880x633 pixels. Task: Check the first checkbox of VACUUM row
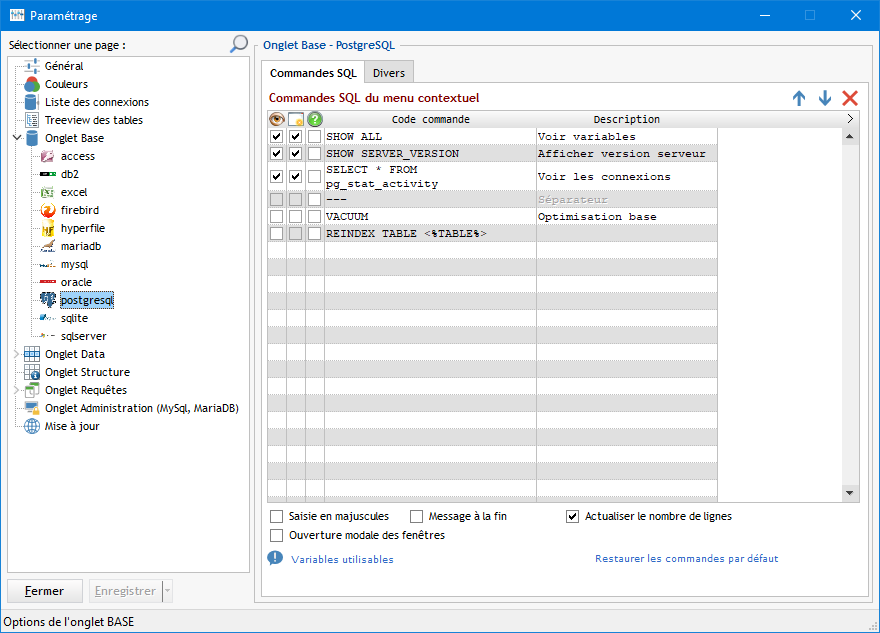coord(276,217)
